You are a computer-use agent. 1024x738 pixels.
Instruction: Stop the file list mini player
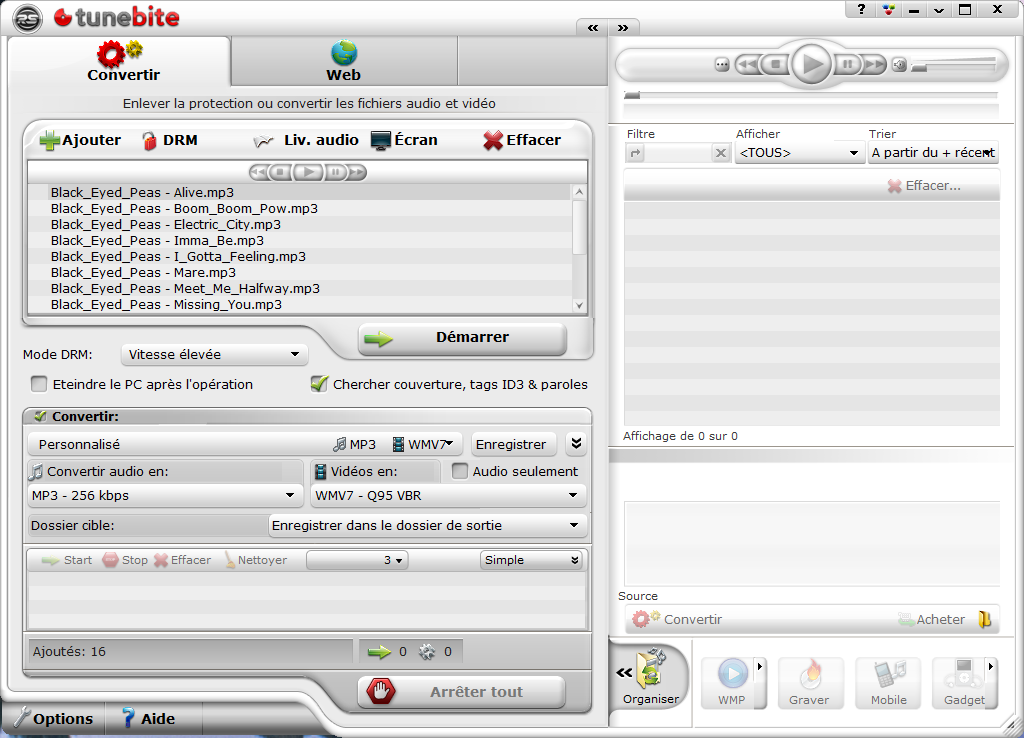point(280,172)
